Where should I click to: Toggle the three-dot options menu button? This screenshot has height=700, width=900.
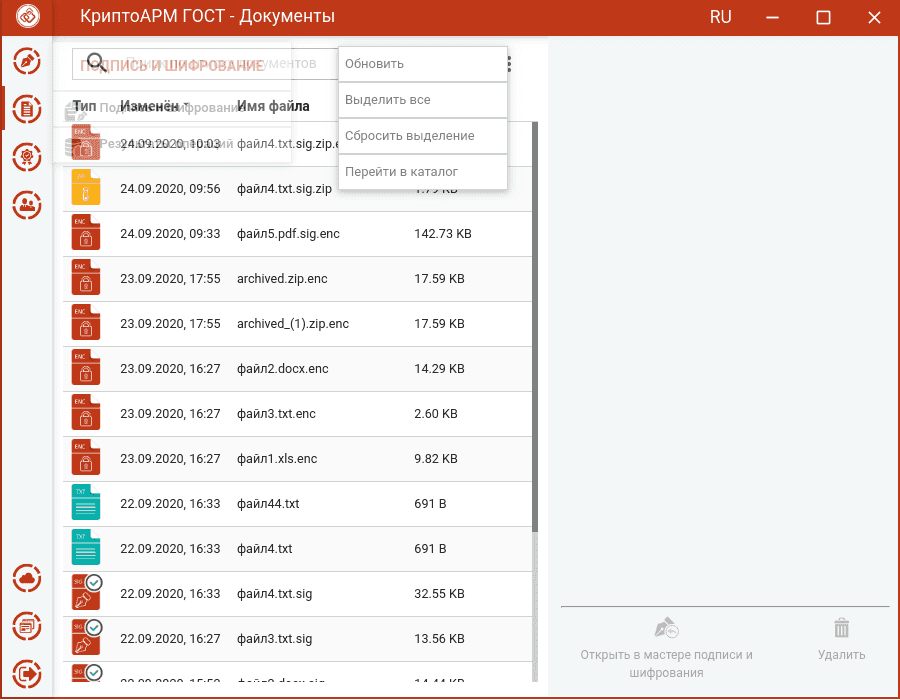pos(509,64)
